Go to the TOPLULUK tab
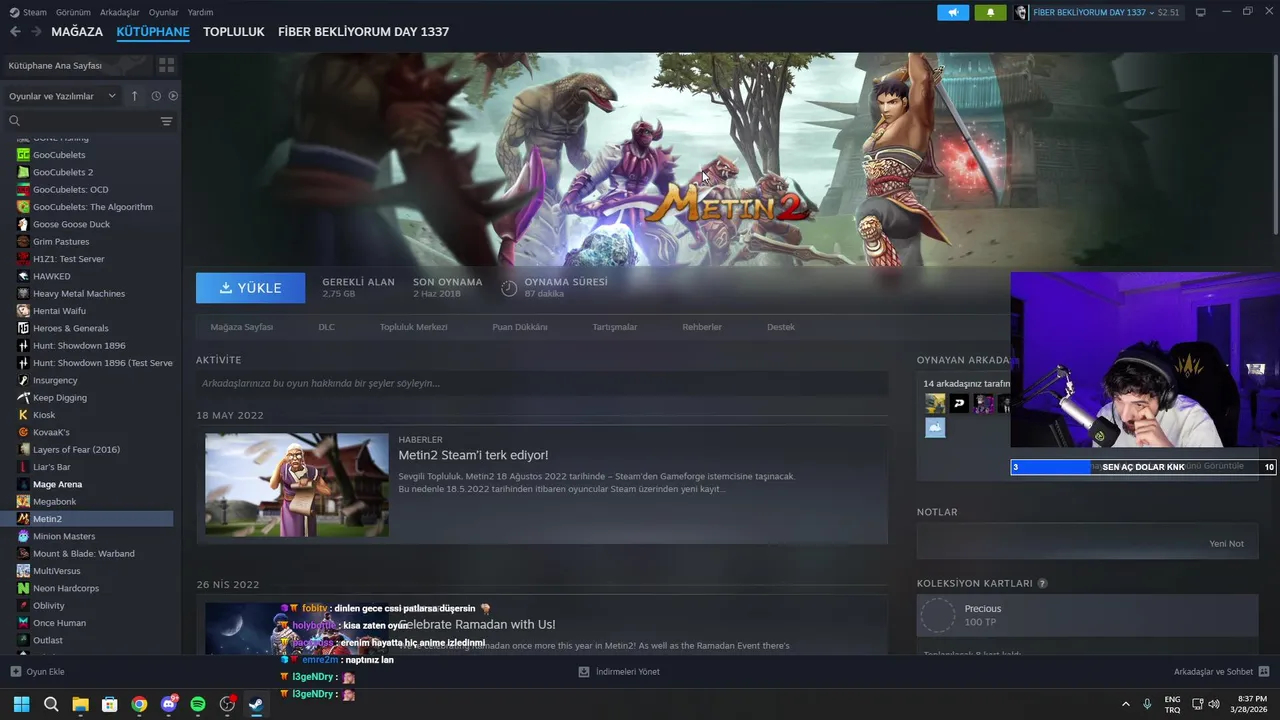The image size is (1280, 720). (234, 32)
